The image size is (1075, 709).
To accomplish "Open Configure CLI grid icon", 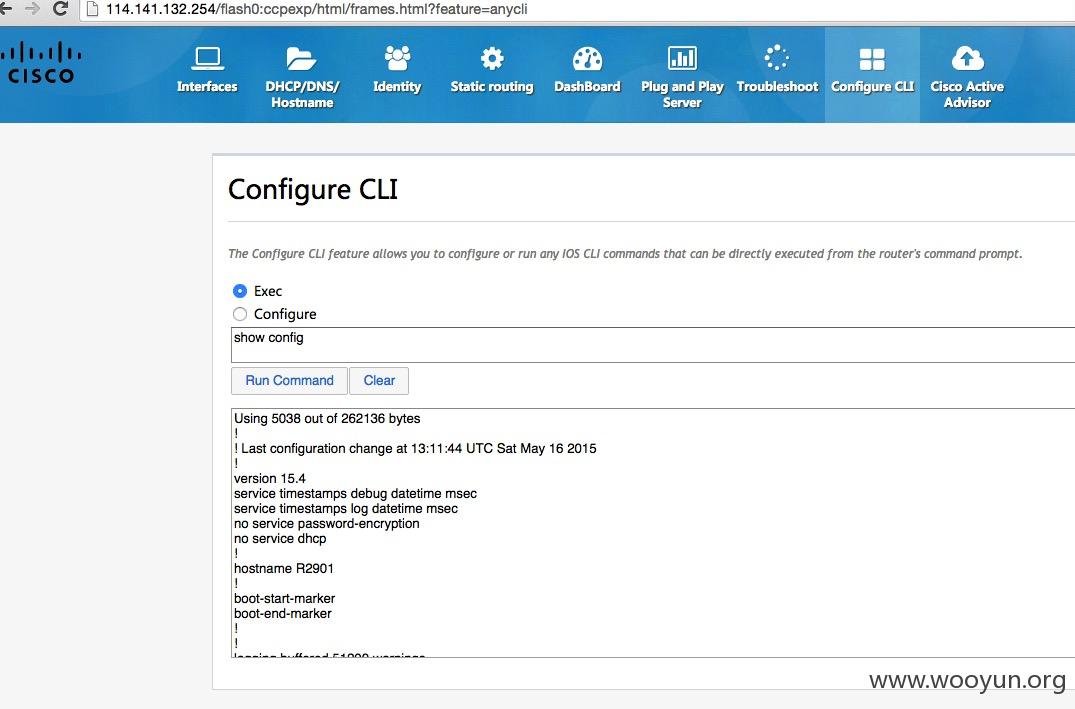I will point(872,59).
